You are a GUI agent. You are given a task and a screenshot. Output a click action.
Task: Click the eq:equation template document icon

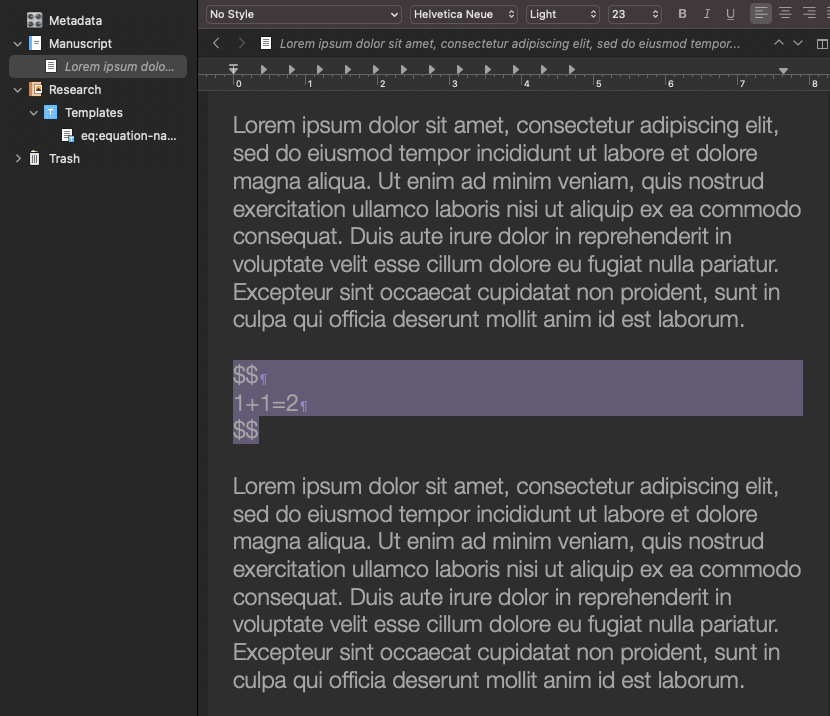(x=67, y=135)
